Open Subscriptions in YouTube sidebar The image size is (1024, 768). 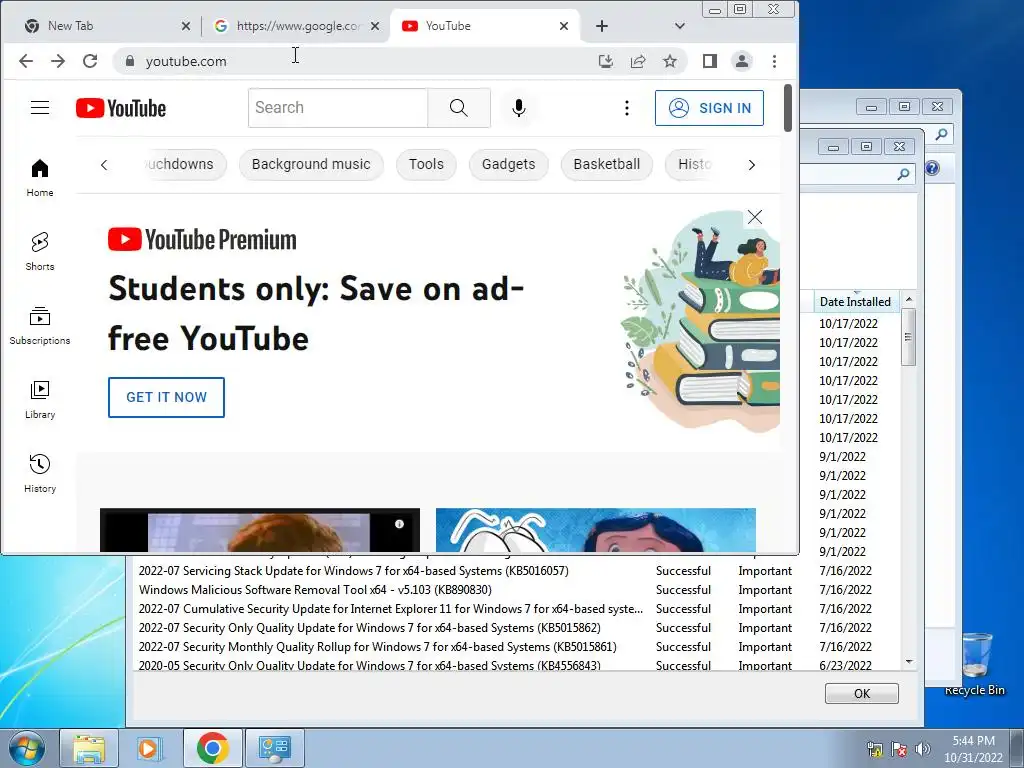coord(40,326)
